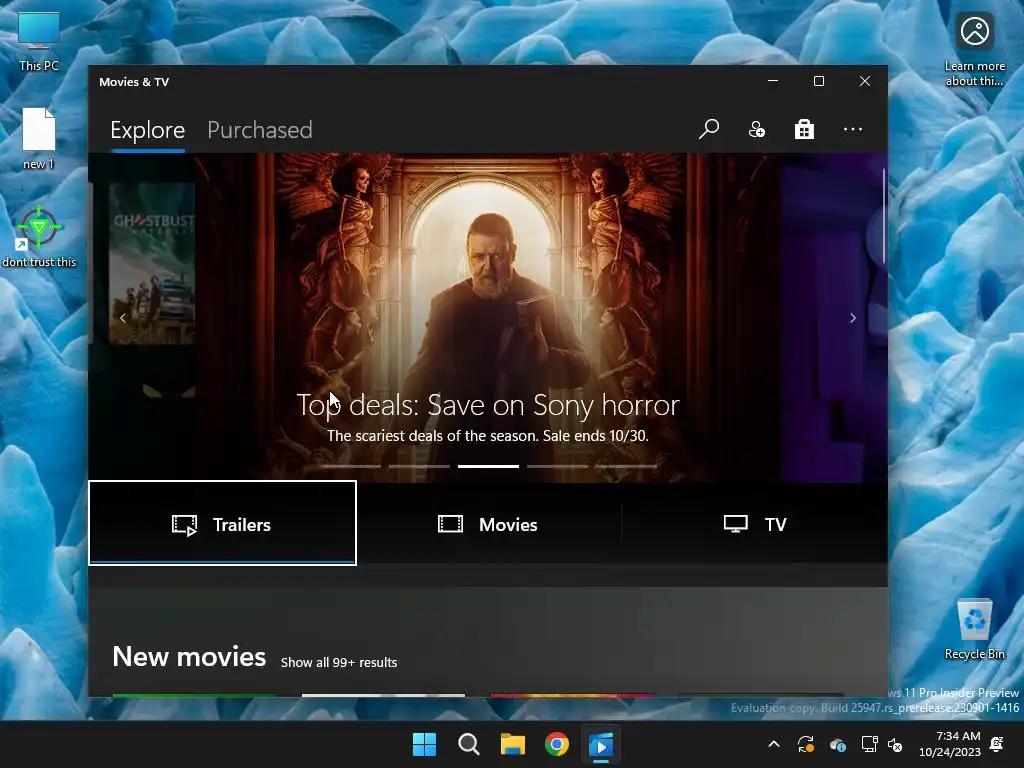The width and height of the screenshot is (1024, 768).
Task: Open the Sony horror deals banner
Action: pyautogui.click(x=488, y=318)
